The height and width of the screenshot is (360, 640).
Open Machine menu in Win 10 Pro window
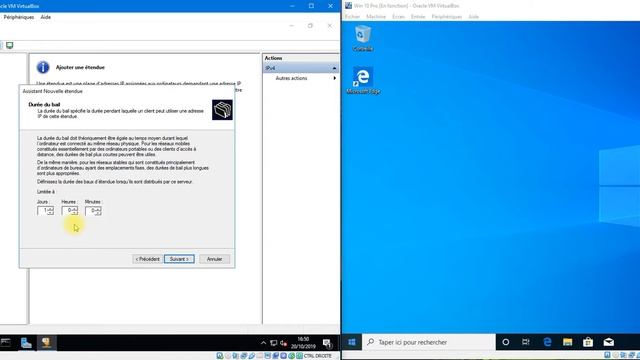[x=376, y=17]
